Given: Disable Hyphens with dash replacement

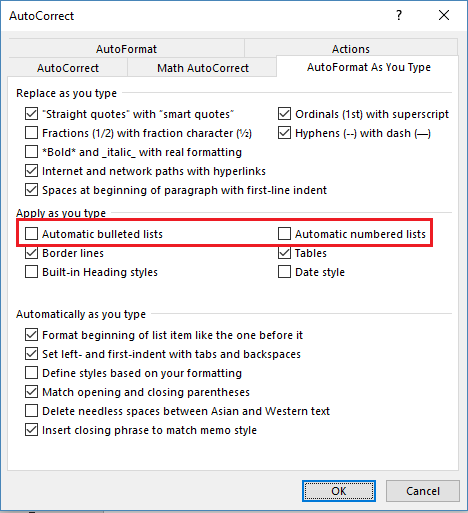Looking at the screenshot, I should 284,133.
